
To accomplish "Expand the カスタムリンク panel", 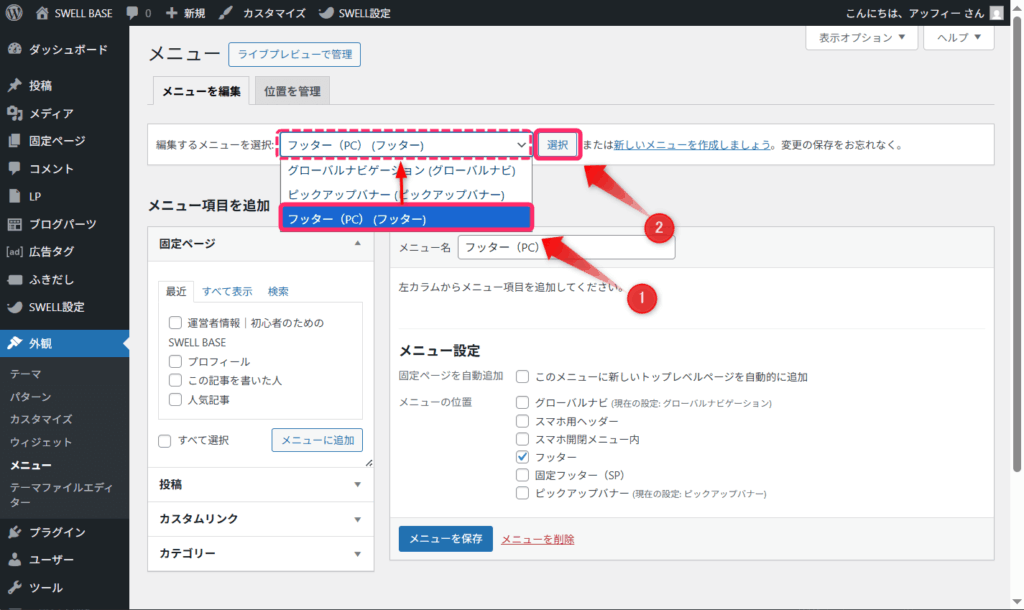I will point(357,519).
